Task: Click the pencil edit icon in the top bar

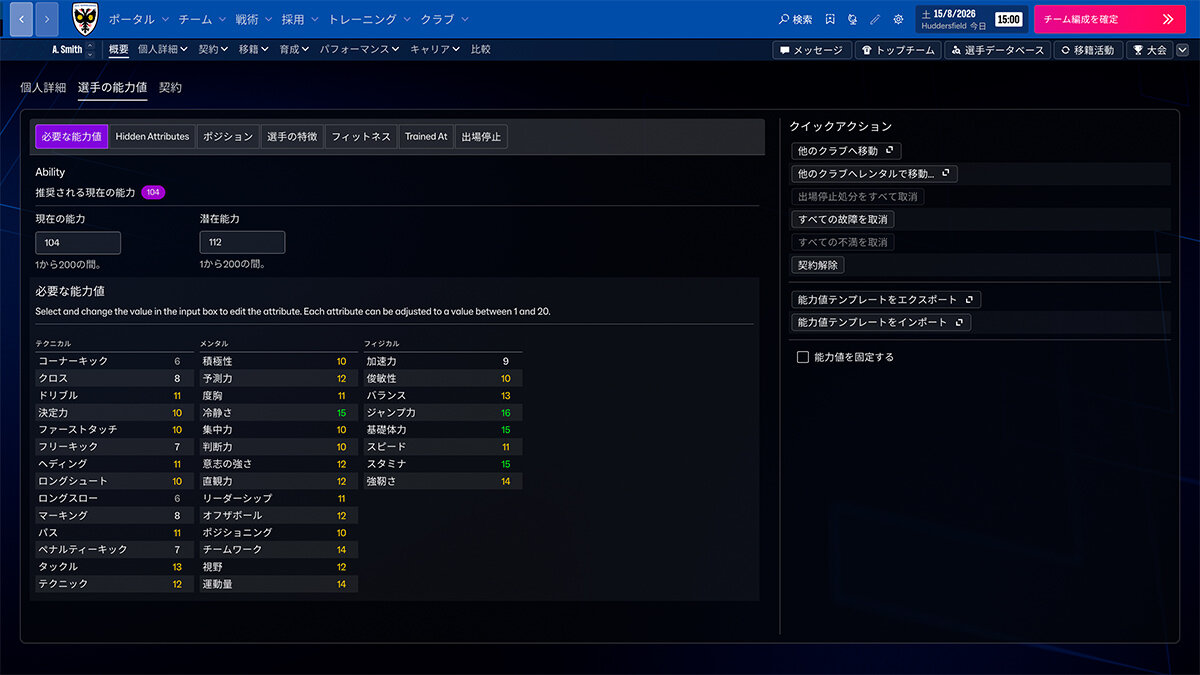Action: click(875, 19)
